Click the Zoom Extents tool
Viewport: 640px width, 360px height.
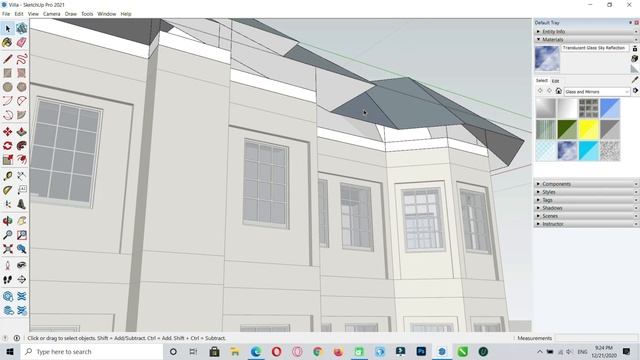click(8, 249)
